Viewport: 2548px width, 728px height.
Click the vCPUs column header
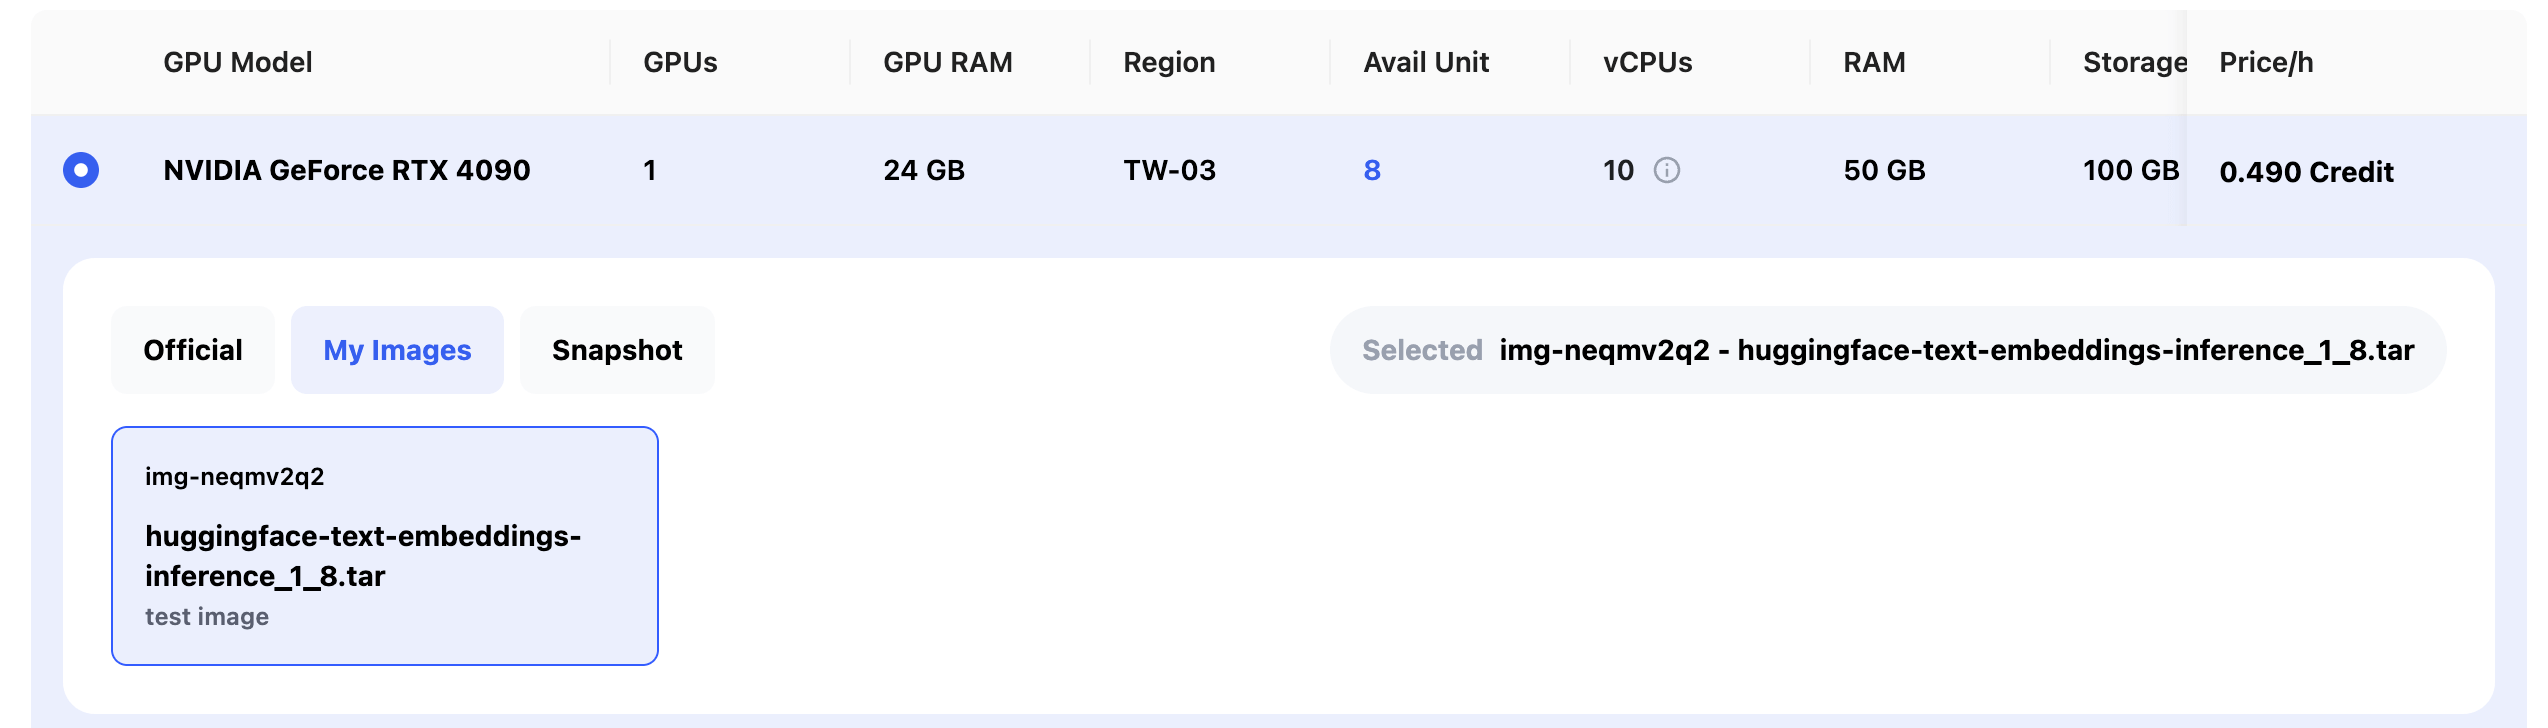tap(1647, 62)
